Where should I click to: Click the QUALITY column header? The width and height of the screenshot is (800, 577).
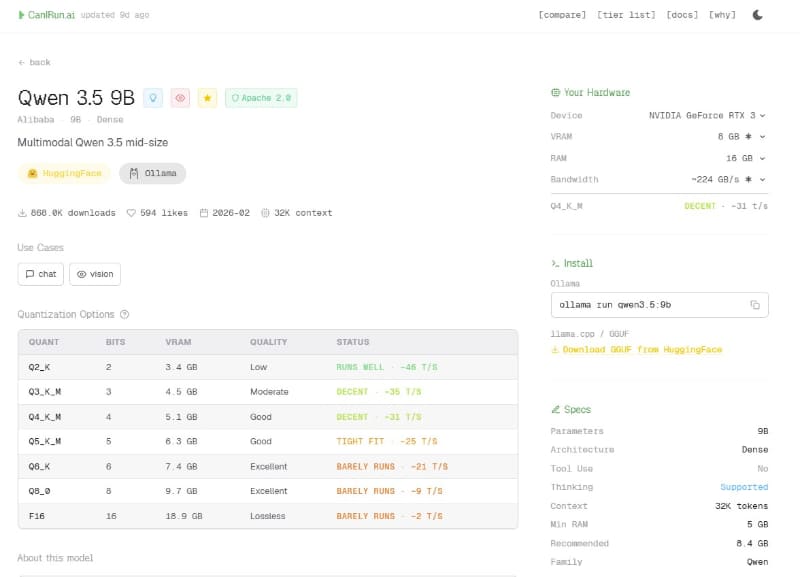click(268, 342)
